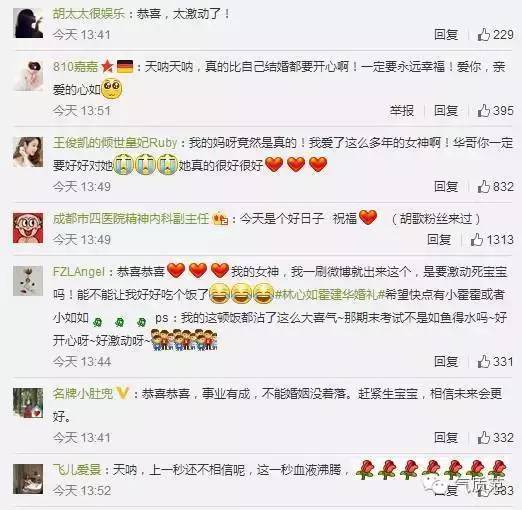Tap thumbs-up showing 1313 likes
522x510 pixels.
click(477, 239)
